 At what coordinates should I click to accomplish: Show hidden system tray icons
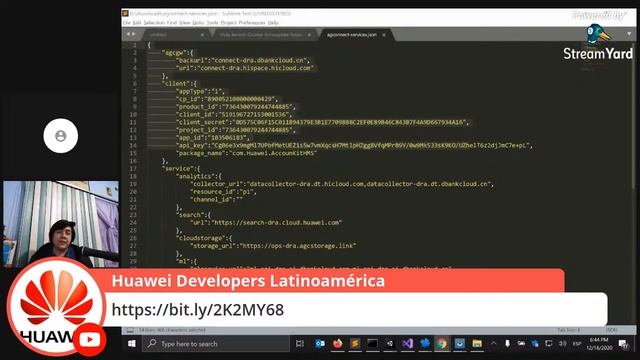point(493,344)
